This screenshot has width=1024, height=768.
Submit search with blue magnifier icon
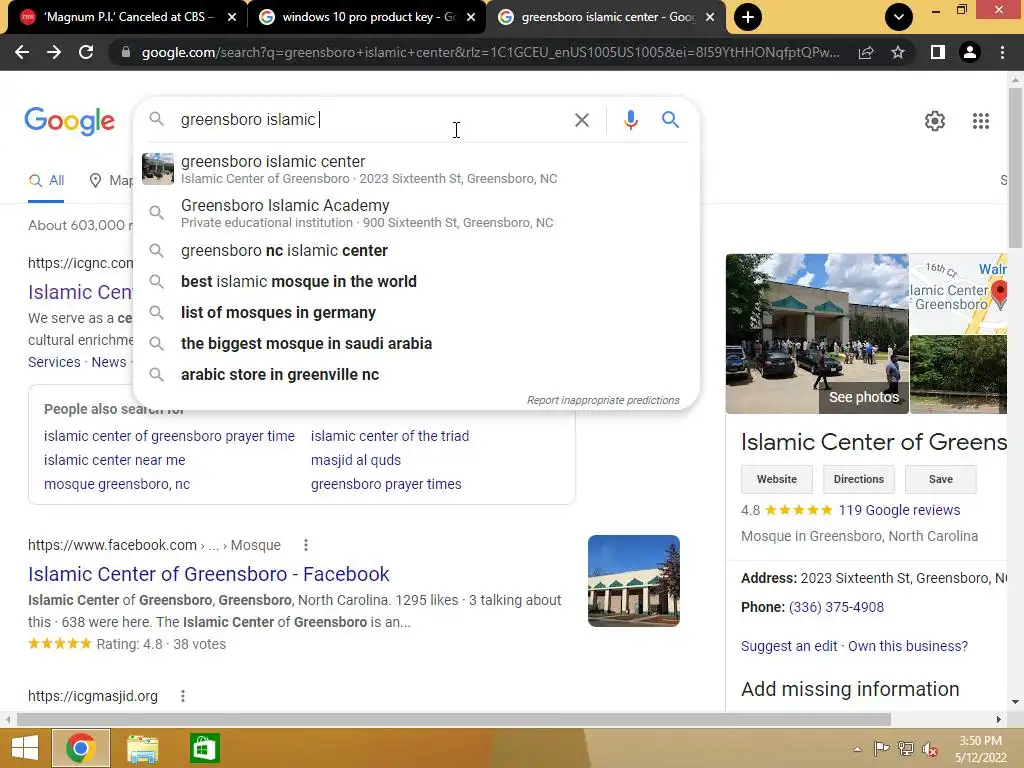670,120
